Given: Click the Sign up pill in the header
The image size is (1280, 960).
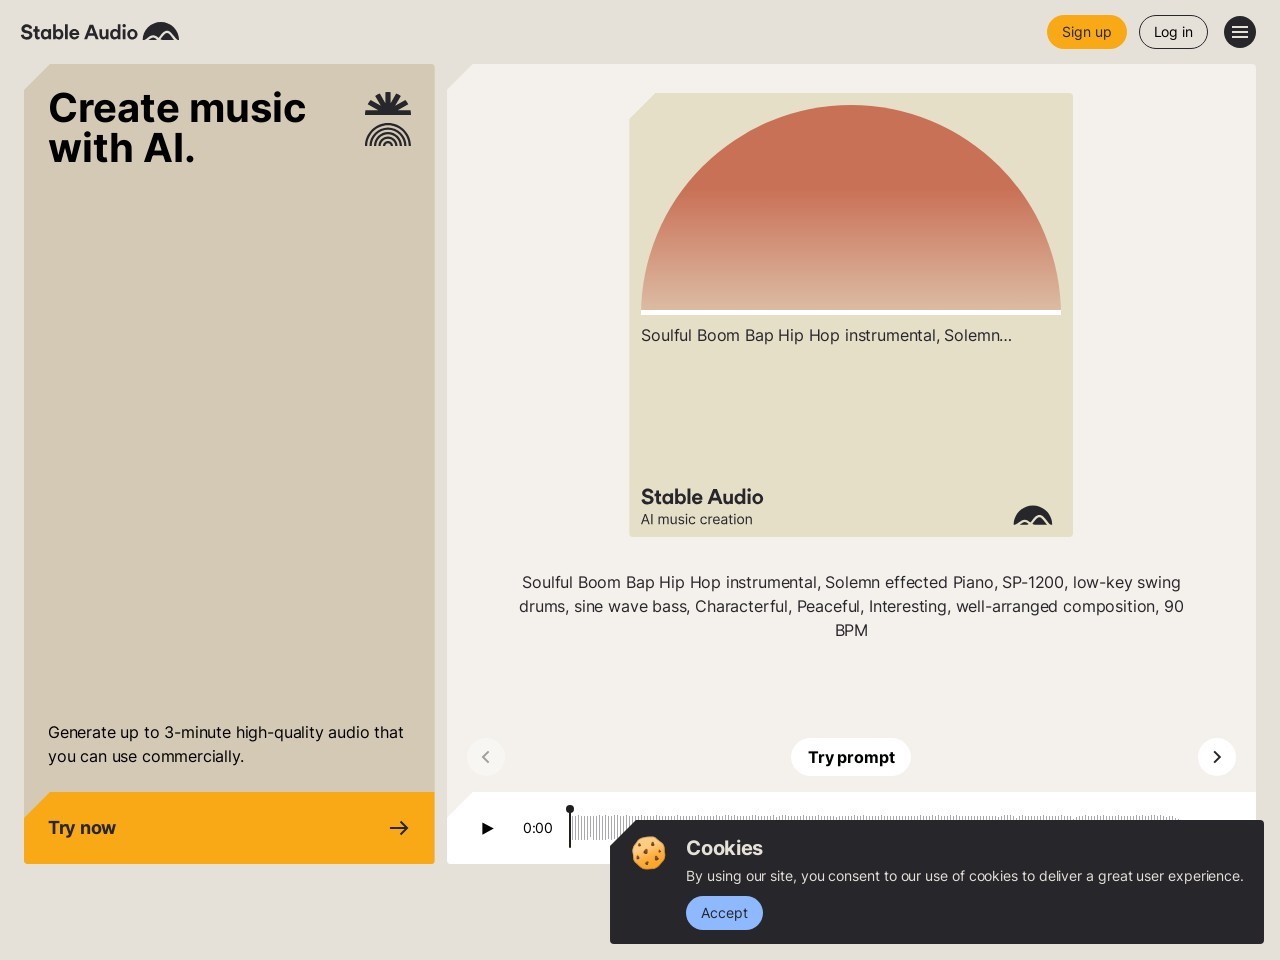Looking at the screenshot, I should tap(1087, 32).
